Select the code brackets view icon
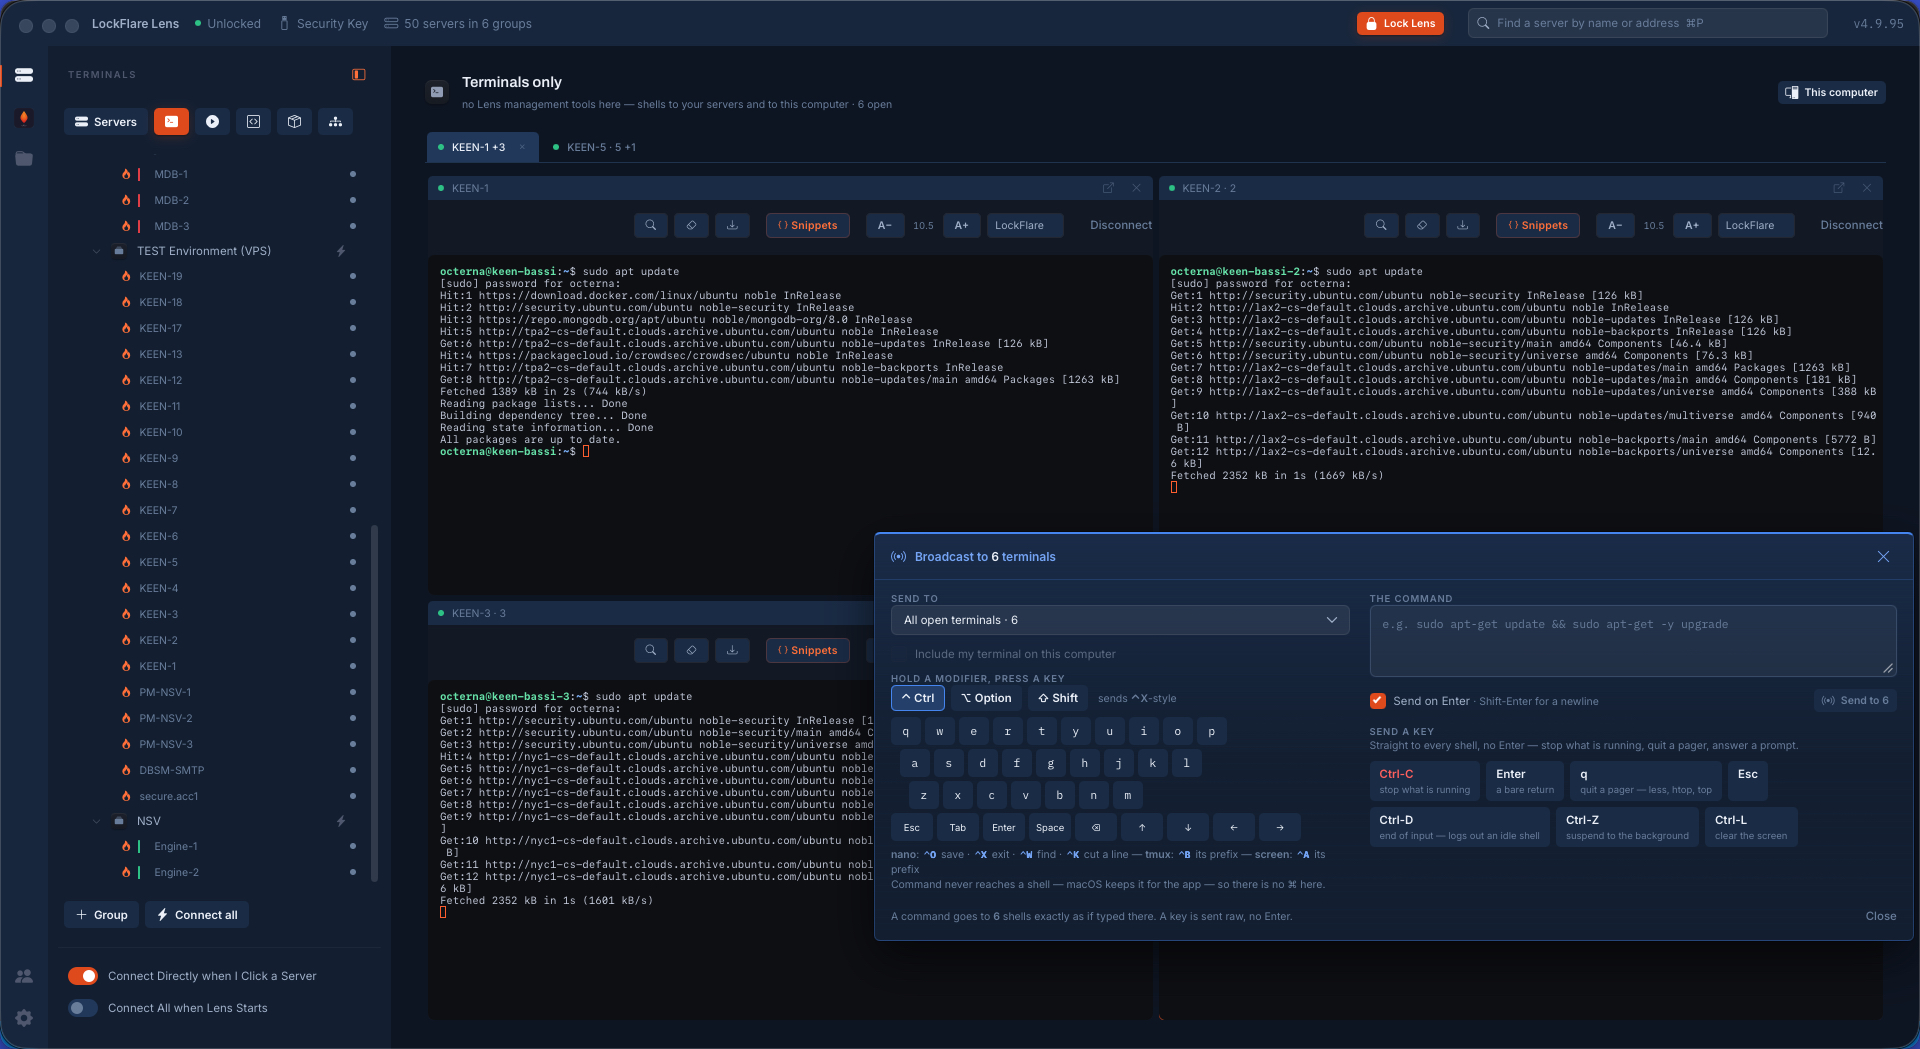The image size is (1920, 1049). tap(253, 122)
